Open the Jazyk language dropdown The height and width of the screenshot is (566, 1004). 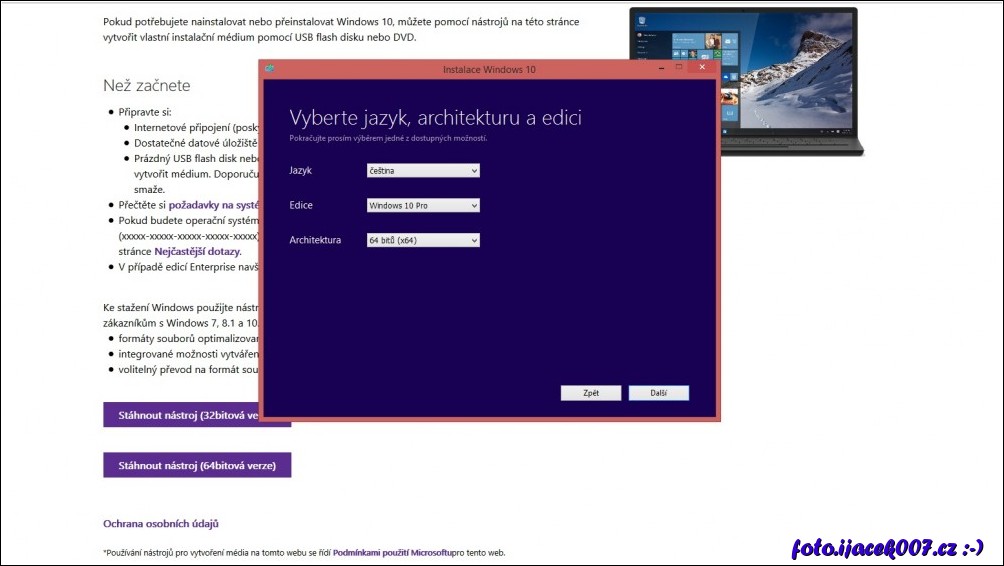423,171
